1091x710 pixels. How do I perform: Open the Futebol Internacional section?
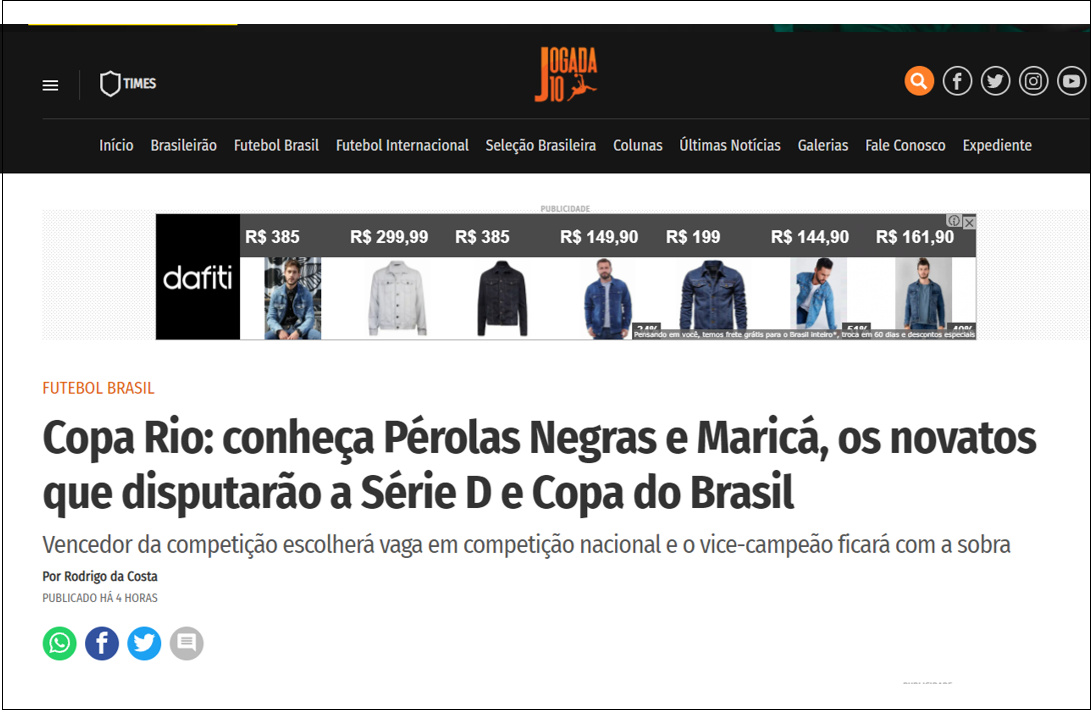pos(402,145)
